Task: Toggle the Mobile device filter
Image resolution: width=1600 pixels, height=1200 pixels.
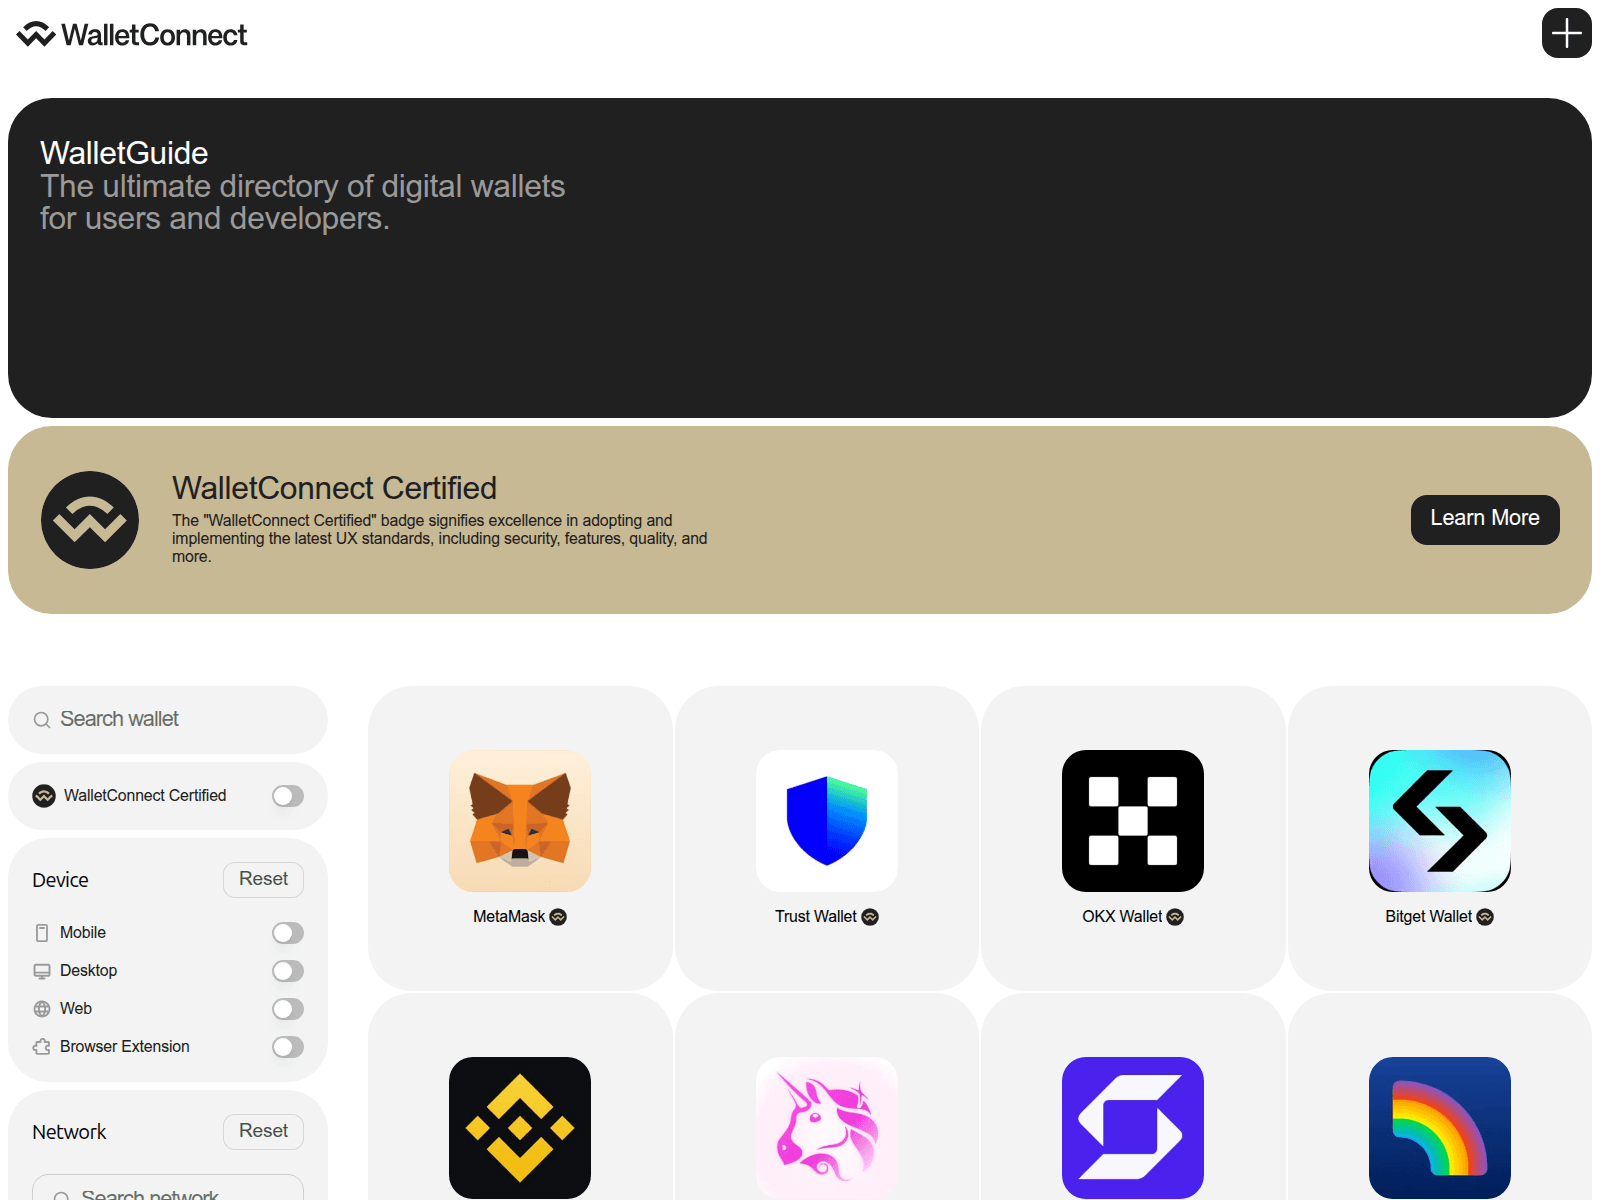Action: pyautogui.click(x=288, y=933)
